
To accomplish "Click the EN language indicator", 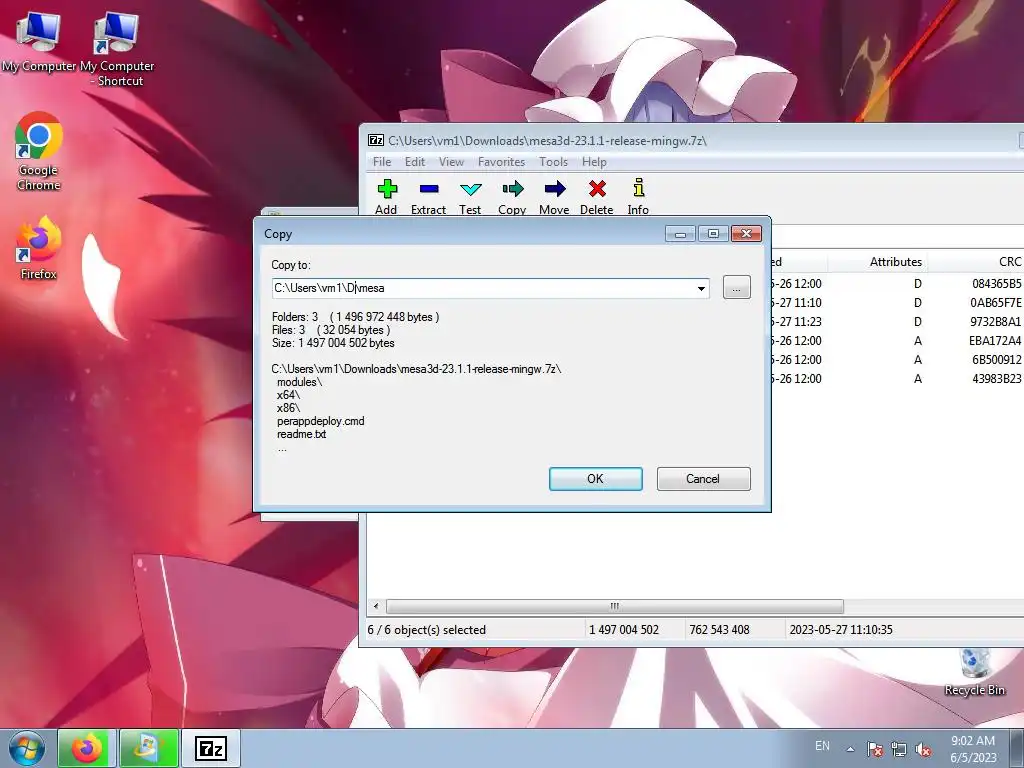I will coord(822,746).
